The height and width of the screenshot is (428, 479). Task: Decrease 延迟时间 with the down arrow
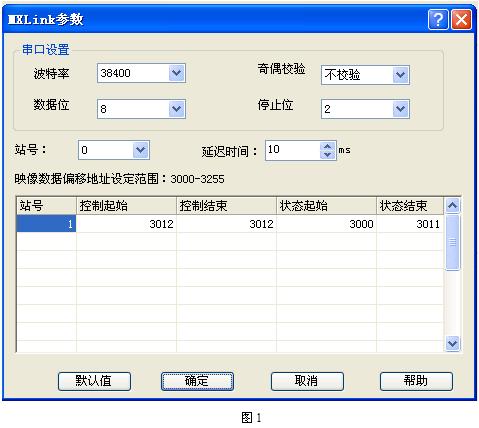click(x=328, y=155)
